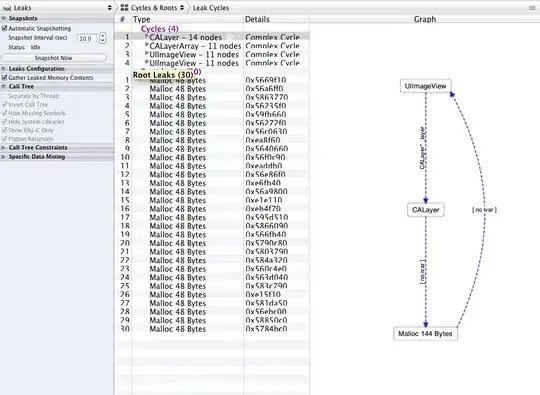Toggle Invert Call Tree checkbox

point(4,104)
